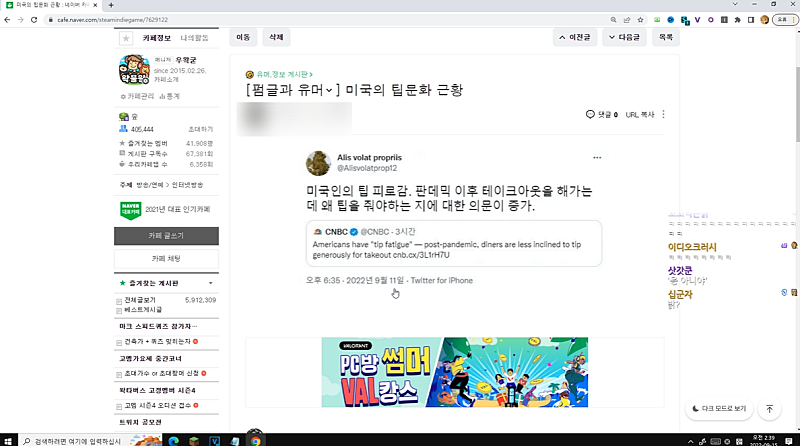This screenshot has height=446, width=800.
Task: Click the browser back arrow
Action: tap(7, 19)
